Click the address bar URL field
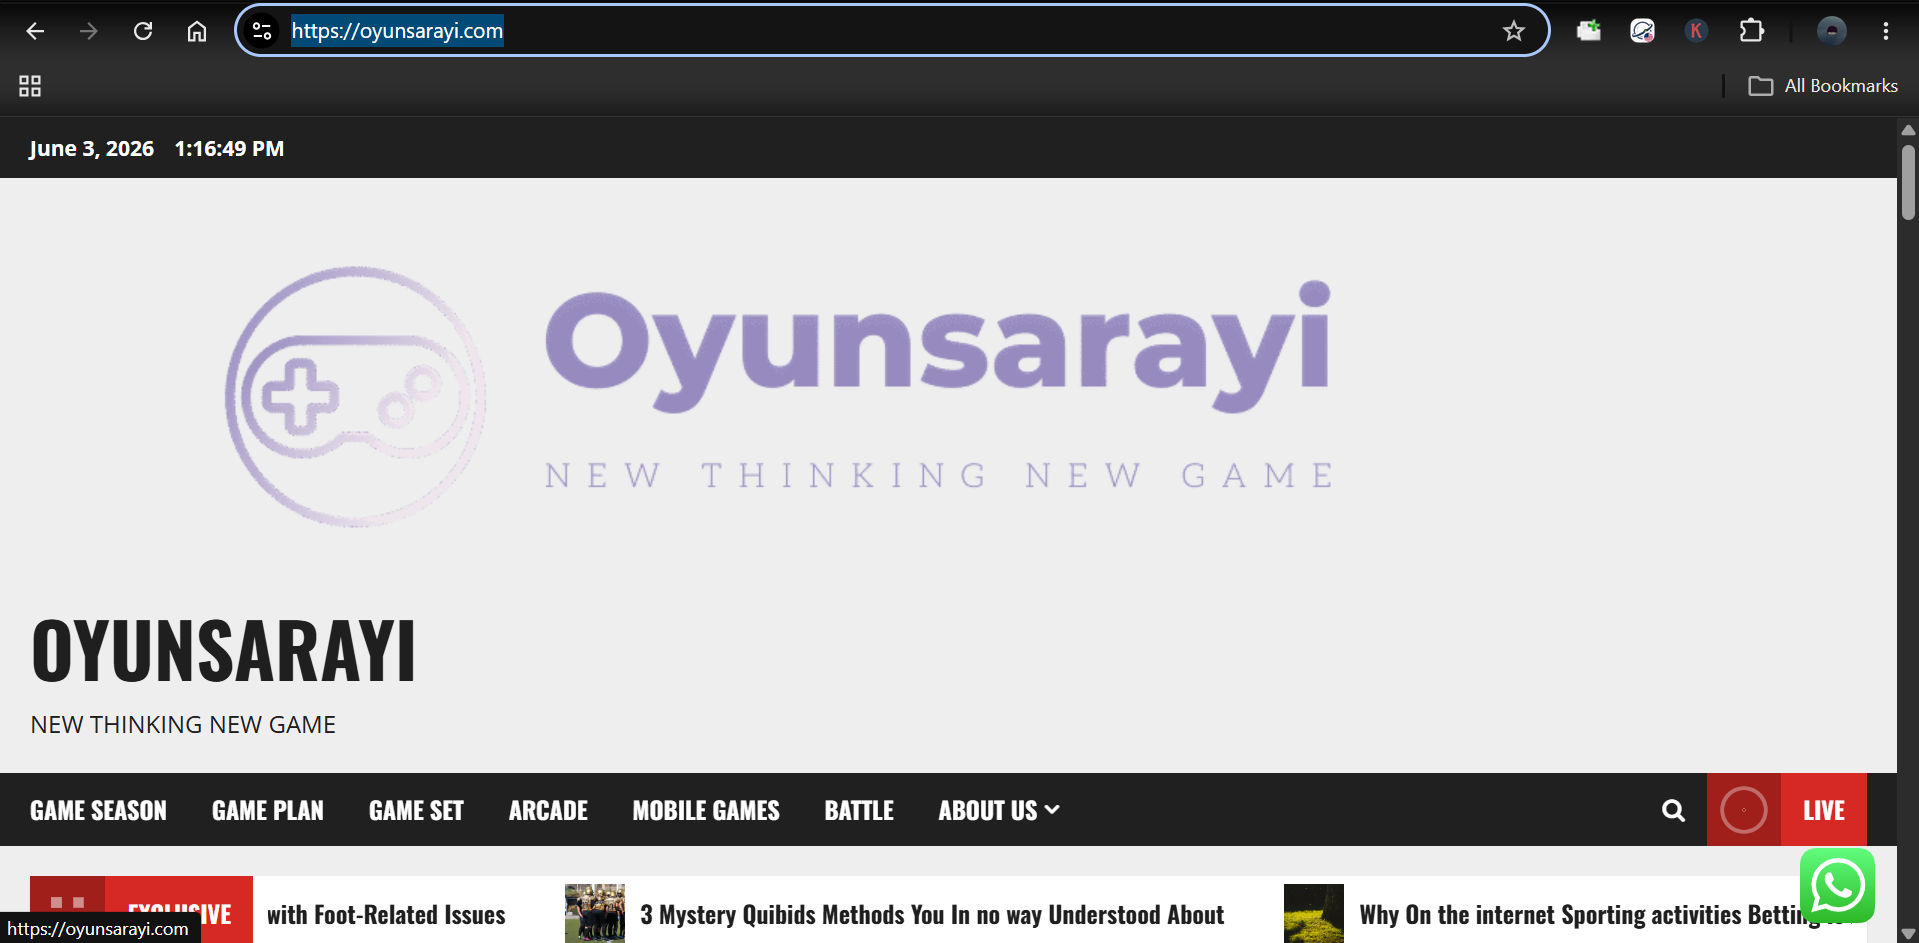The height and width of the screenshot is (943, 1919). [x=892, y=31]
